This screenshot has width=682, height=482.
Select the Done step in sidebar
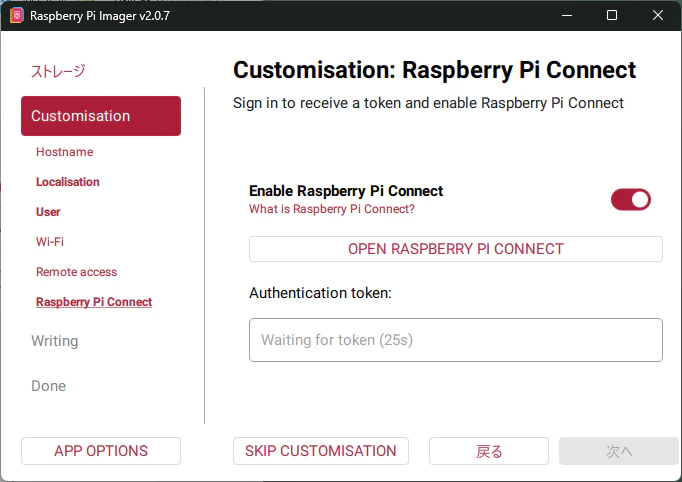49,386
